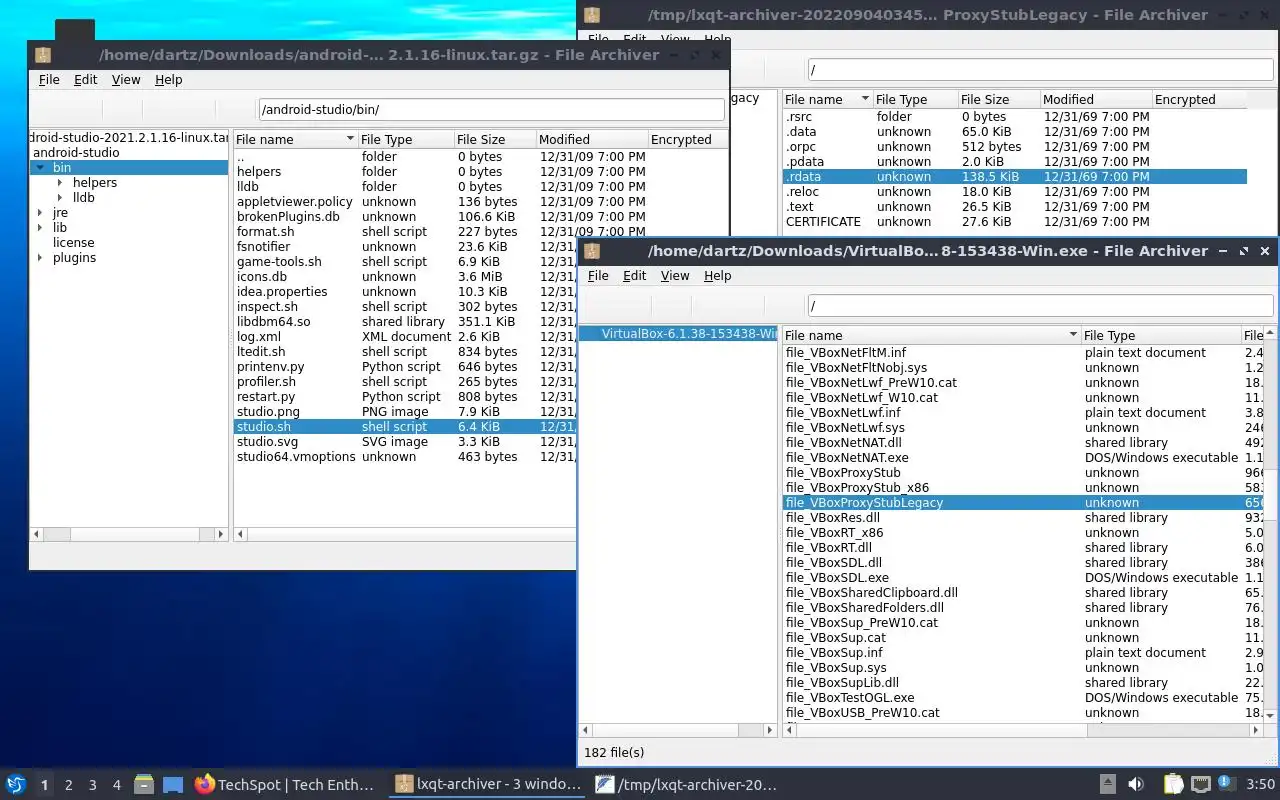Select file_VBoxSDL.dll
The width and height of the screenshot is (1280, 800).
(834, 562)
